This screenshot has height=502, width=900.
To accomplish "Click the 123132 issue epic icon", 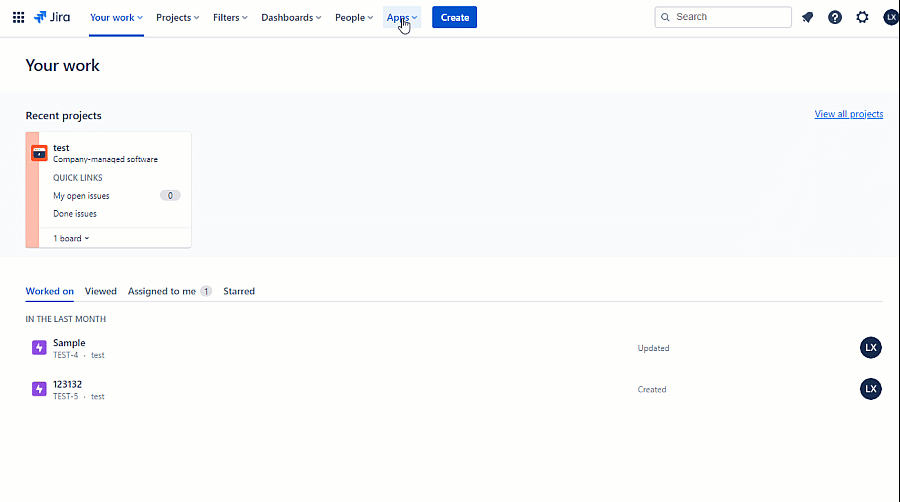I will click(x=39, y=389).
